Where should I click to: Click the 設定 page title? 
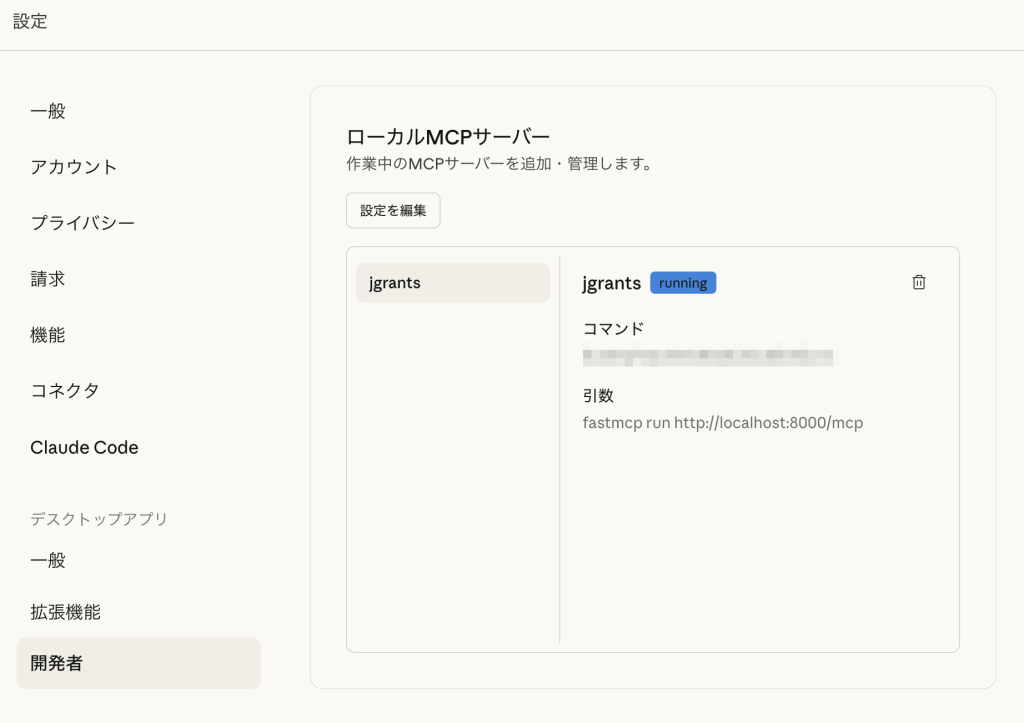30,22
